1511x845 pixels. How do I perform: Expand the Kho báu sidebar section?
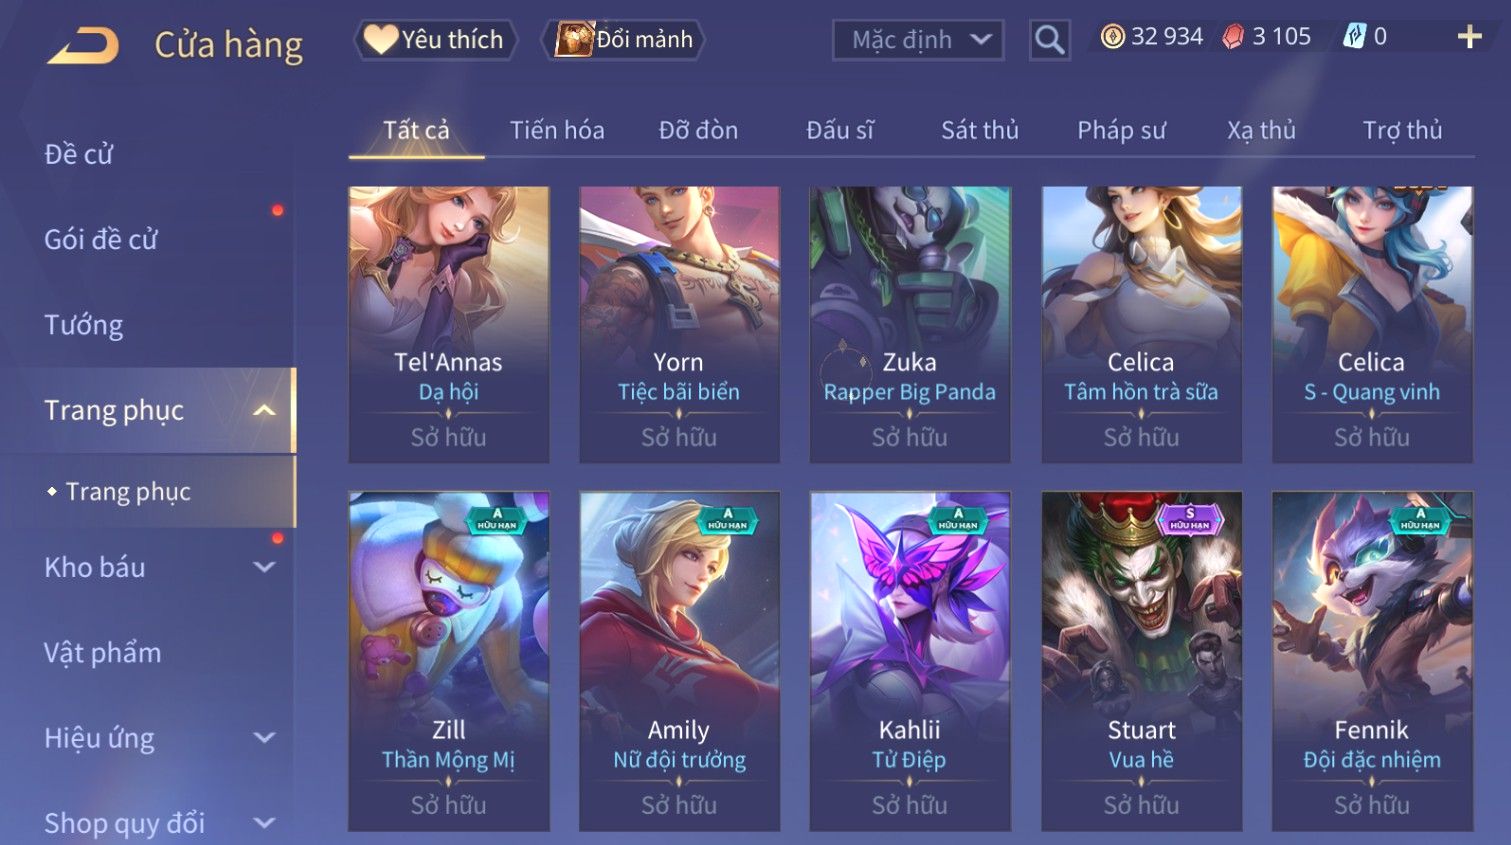[x=264, y=567]
